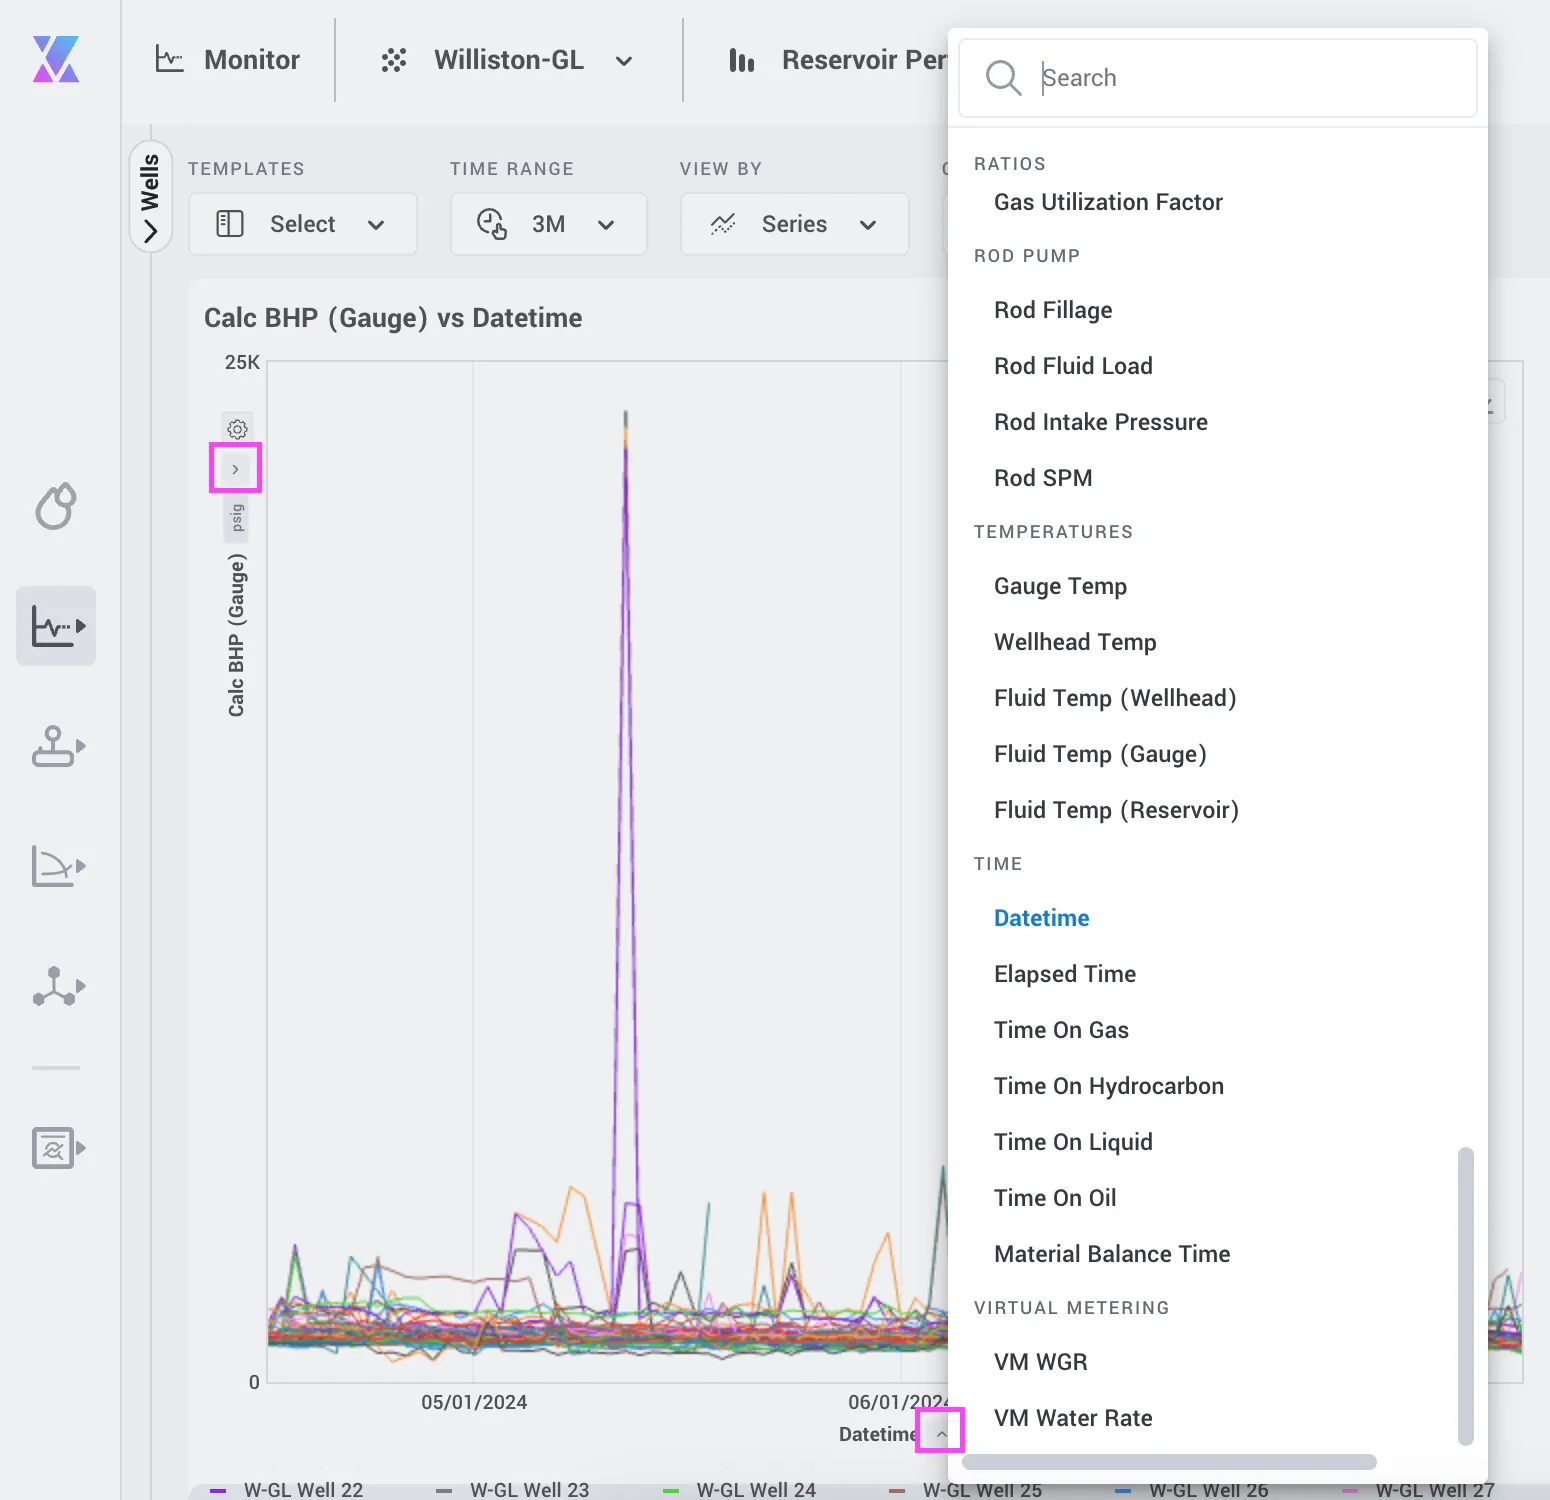Pick Fluid Temp (Reservoir)

click(1116, 810)
